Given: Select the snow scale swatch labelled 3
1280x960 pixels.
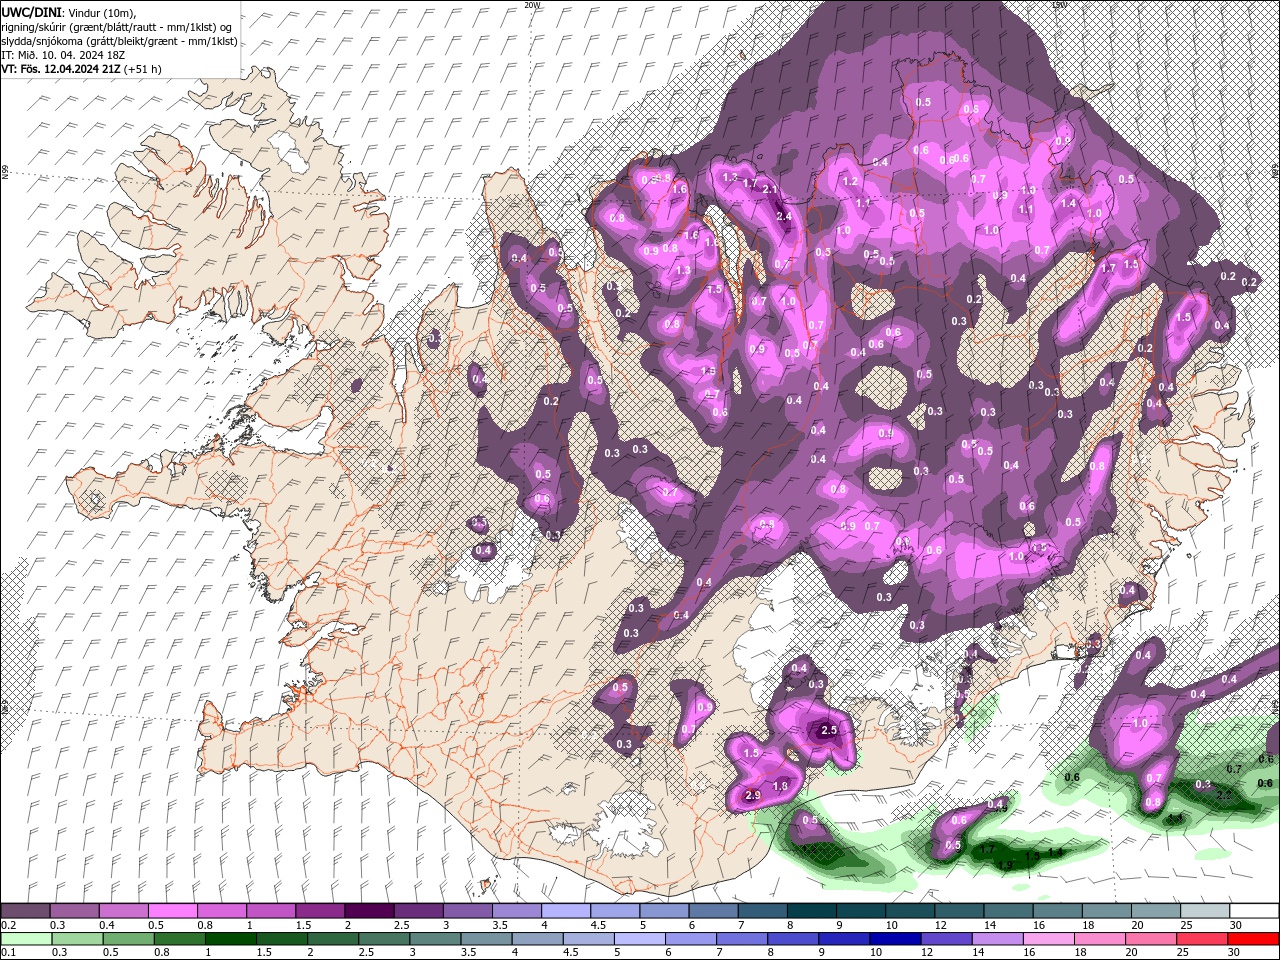Looking at the screenshot, I should [x=466, y=911].
